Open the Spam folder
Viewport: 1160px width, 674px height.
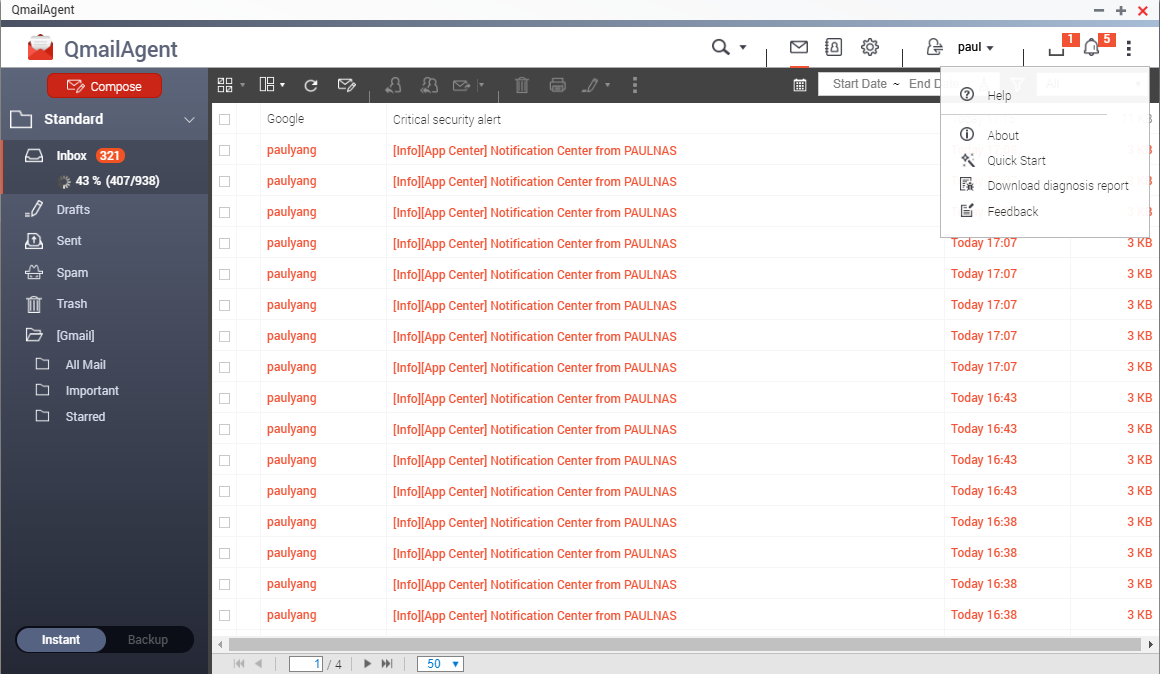click(x=72, y=272)
